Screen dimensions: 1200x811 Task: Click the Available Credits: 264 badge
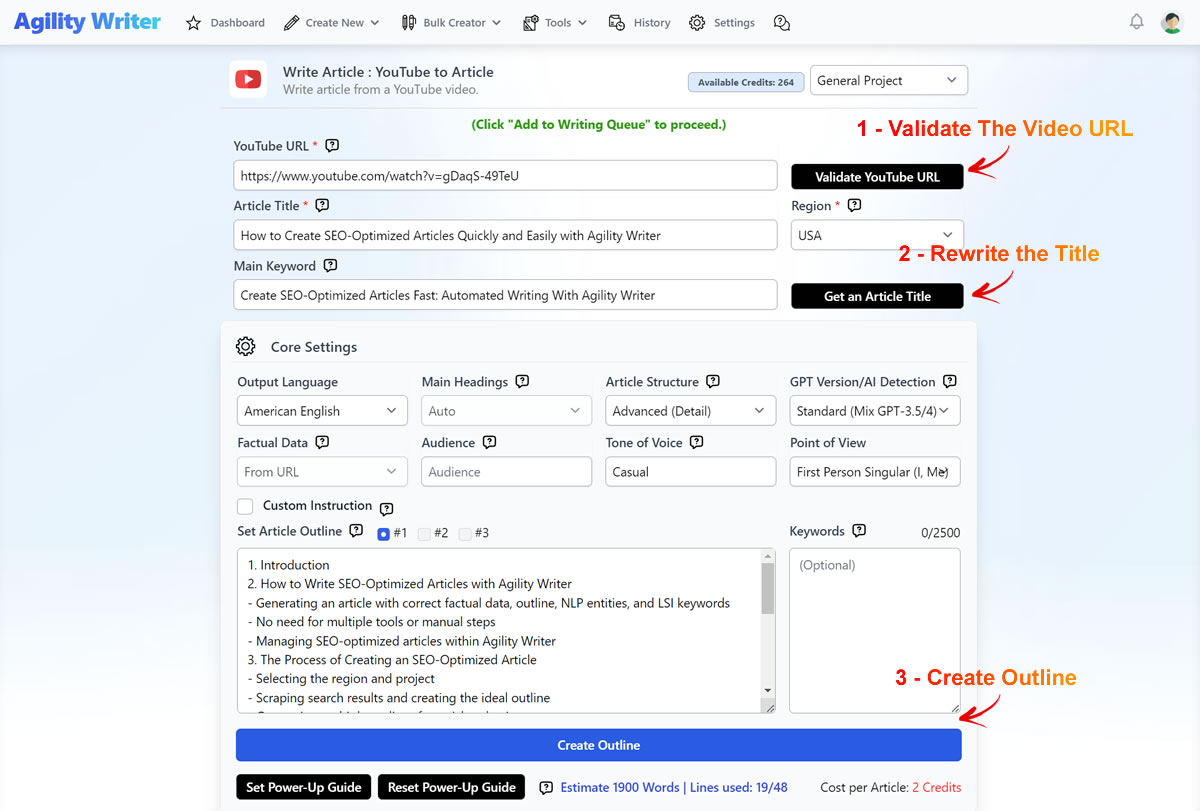746,82
